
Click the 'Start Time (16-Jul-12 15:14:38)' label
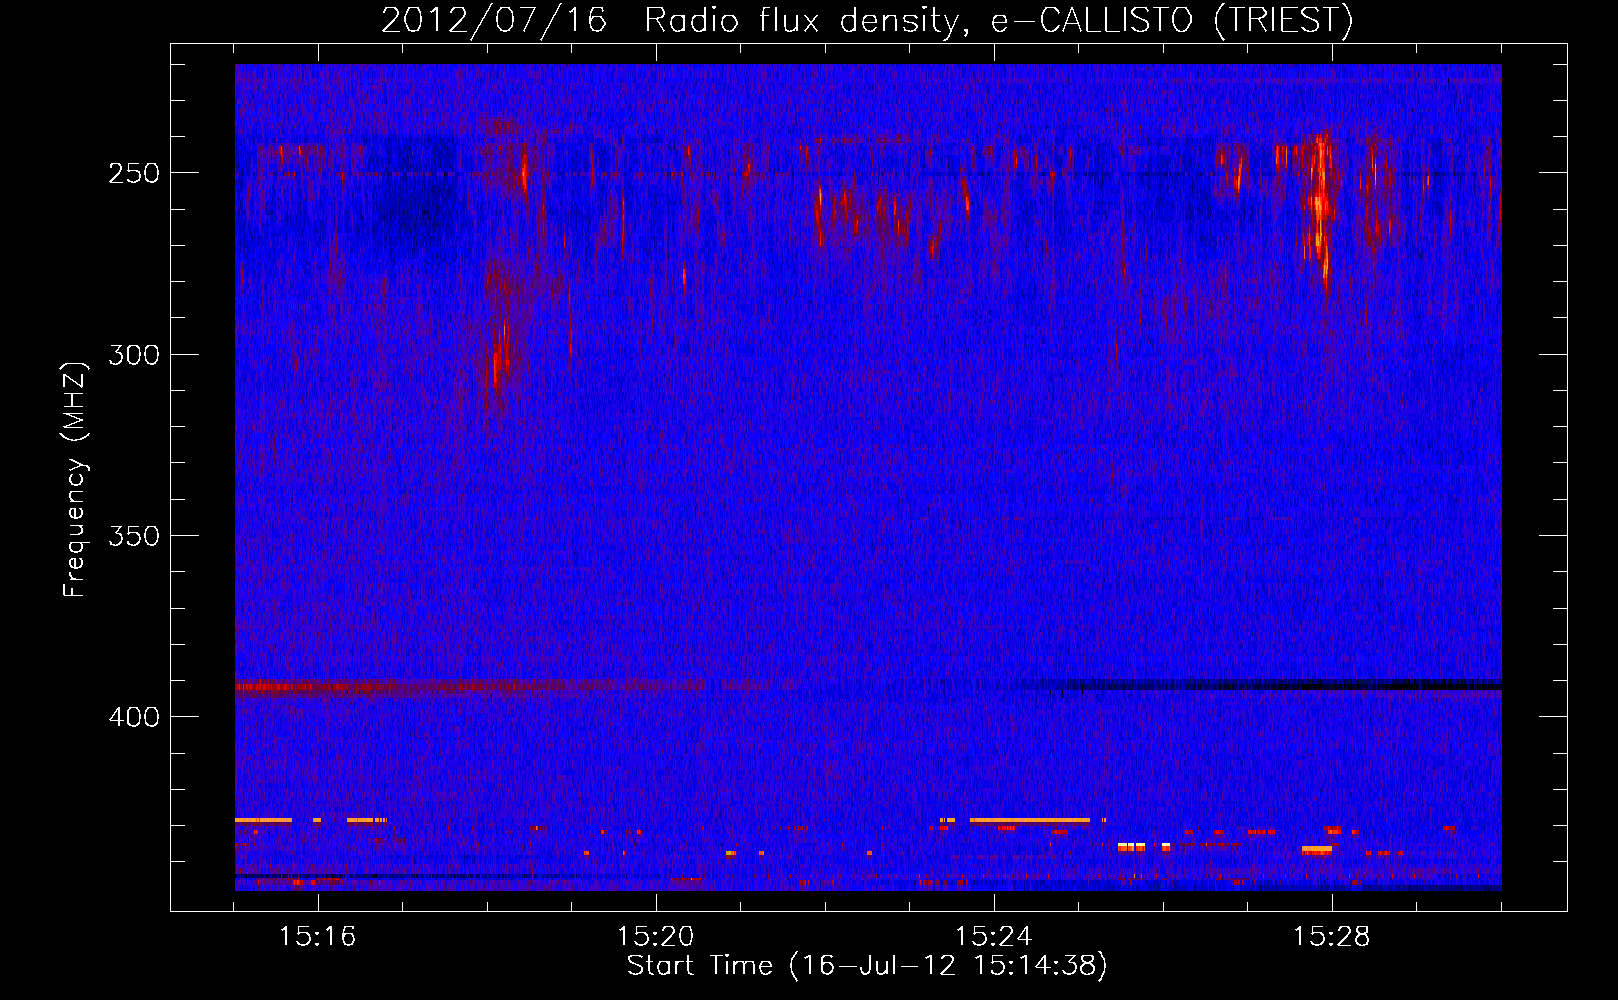(867, 966)
